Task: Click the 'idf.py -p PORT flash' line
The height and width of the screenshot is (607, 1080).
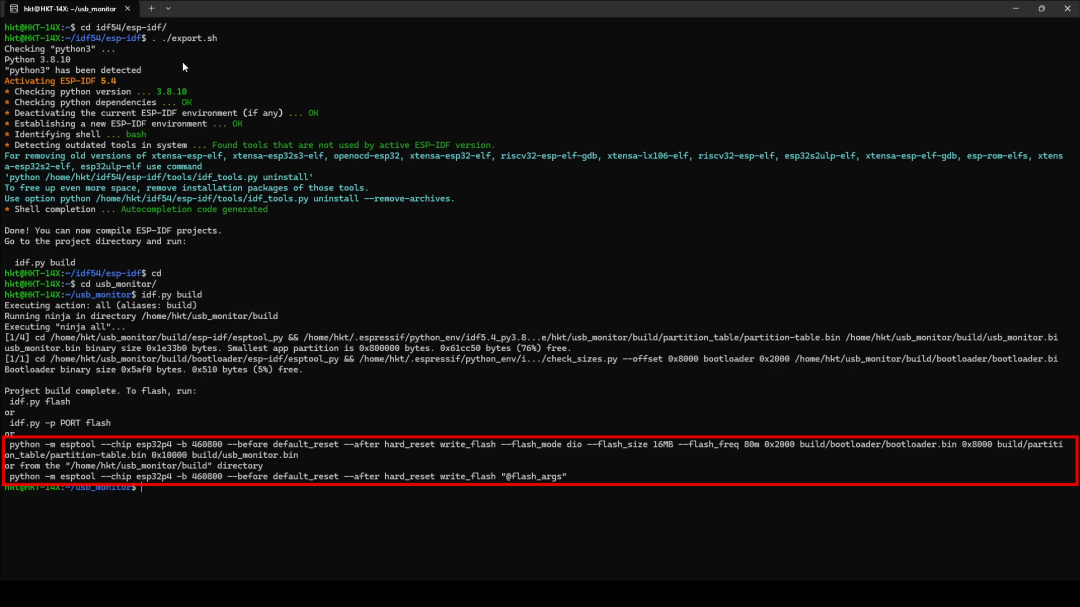Action: click(x=60, y=423)
